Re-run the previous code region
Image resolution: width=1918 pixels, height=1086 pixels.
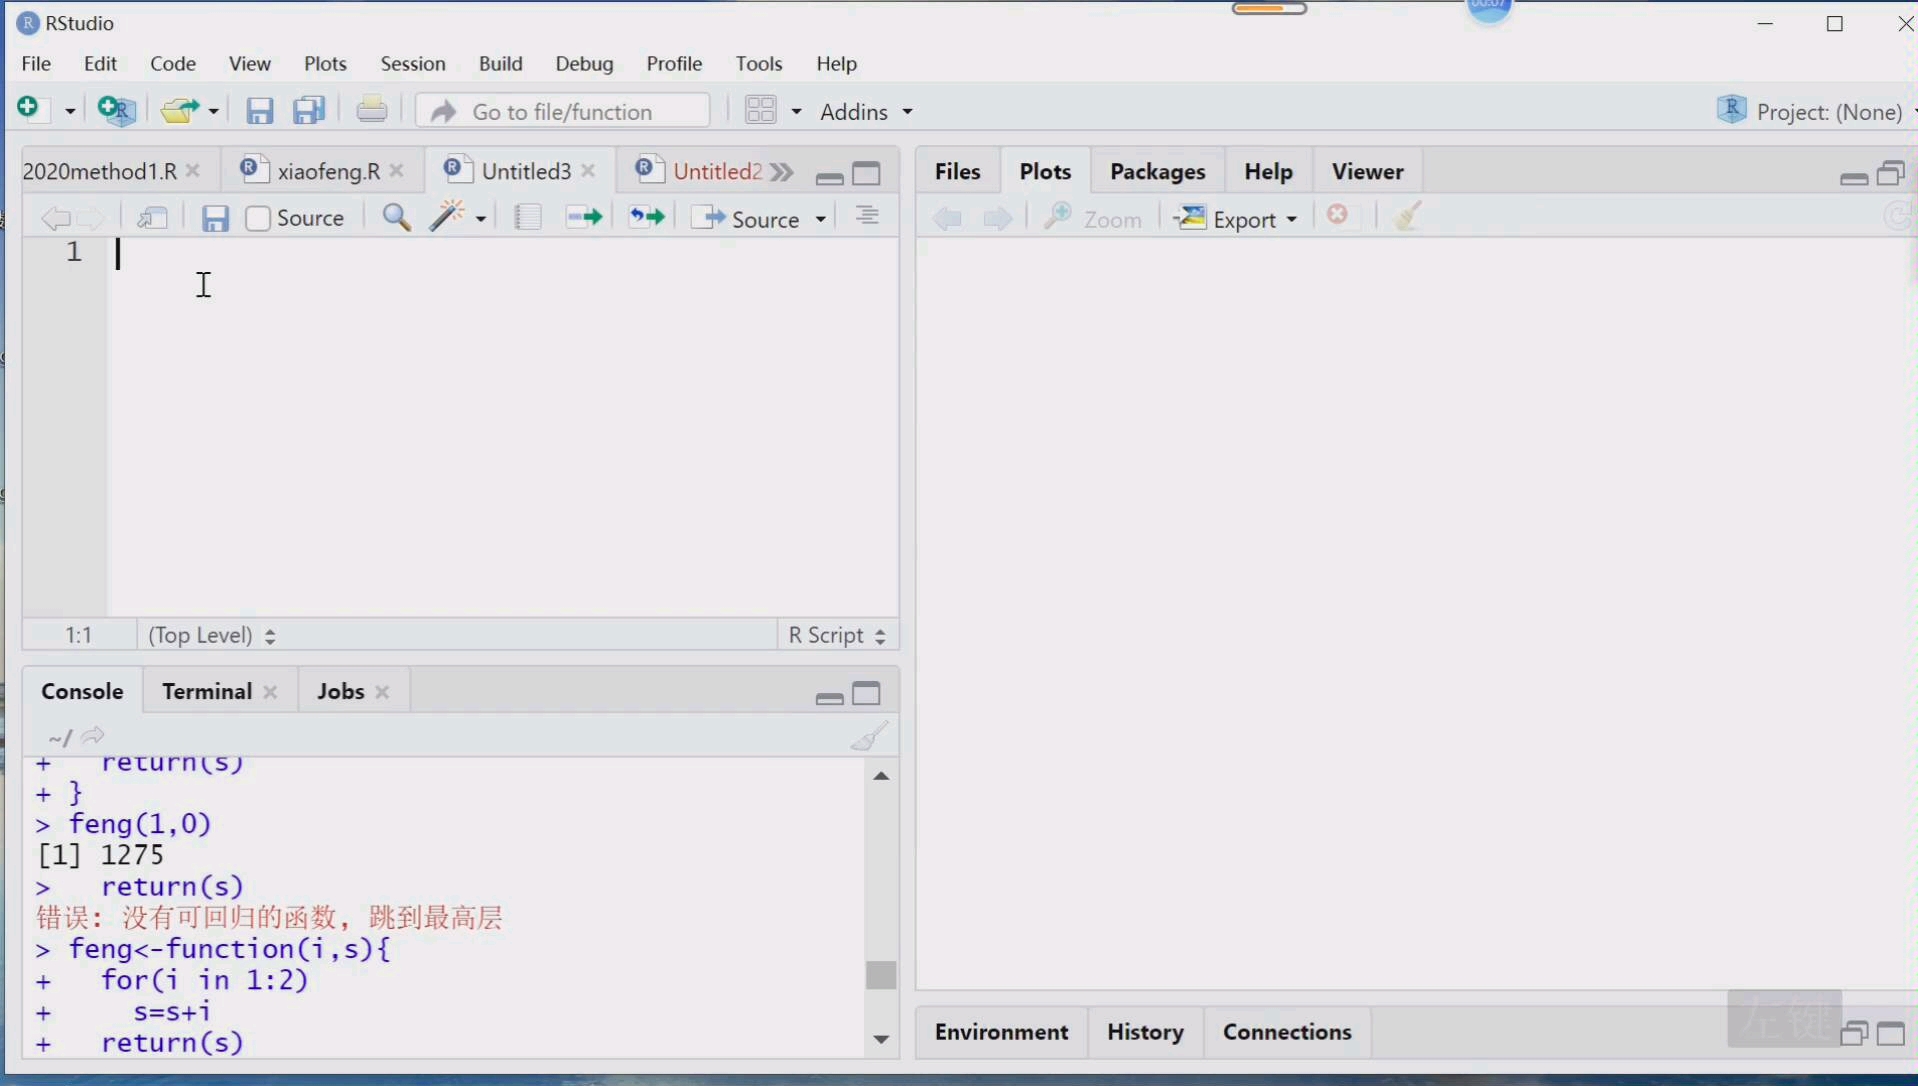point(647,217)
